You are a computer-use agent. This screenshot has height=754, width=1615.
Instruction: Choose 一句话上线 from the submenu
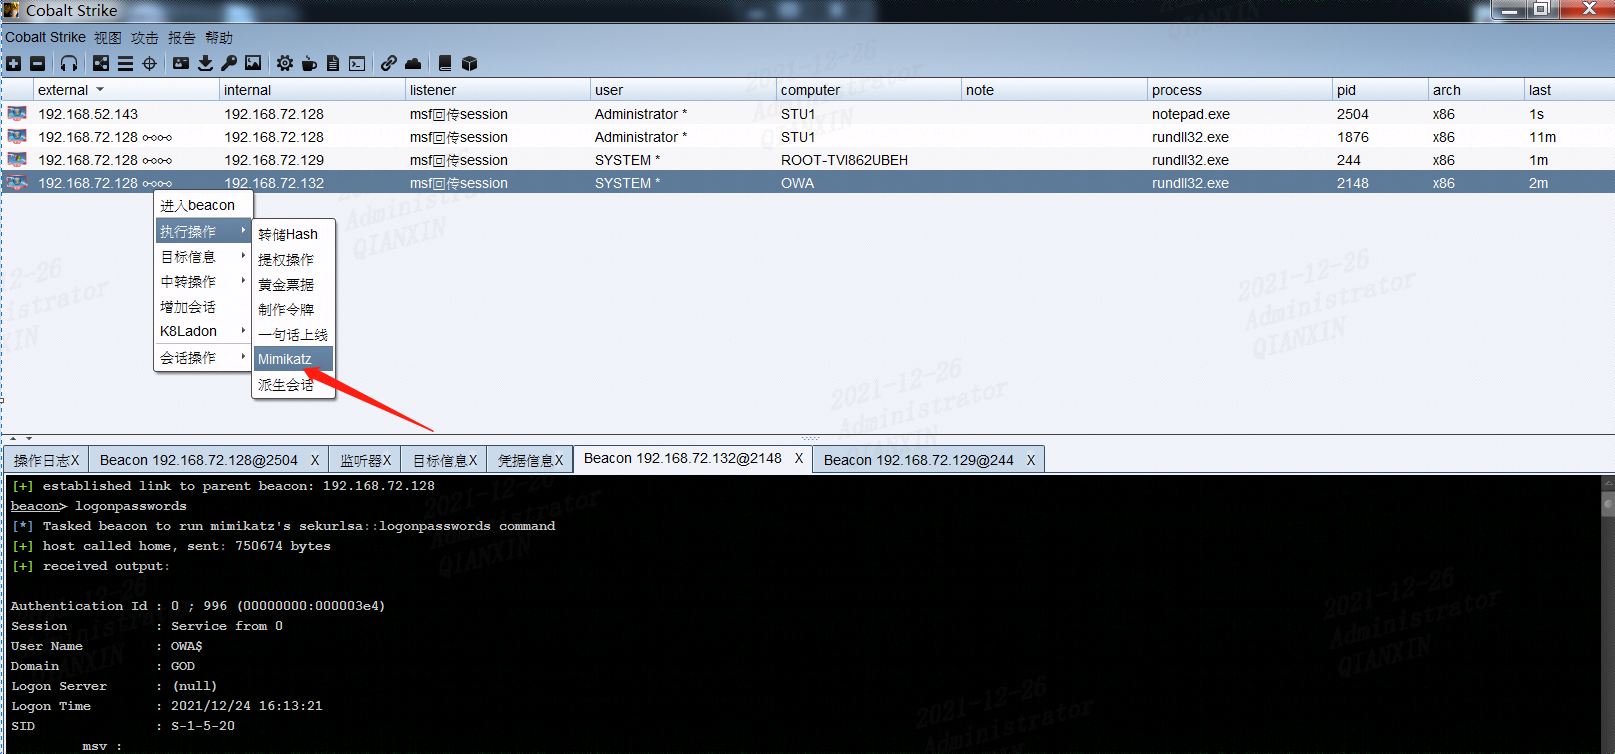[x=293, y=334]
